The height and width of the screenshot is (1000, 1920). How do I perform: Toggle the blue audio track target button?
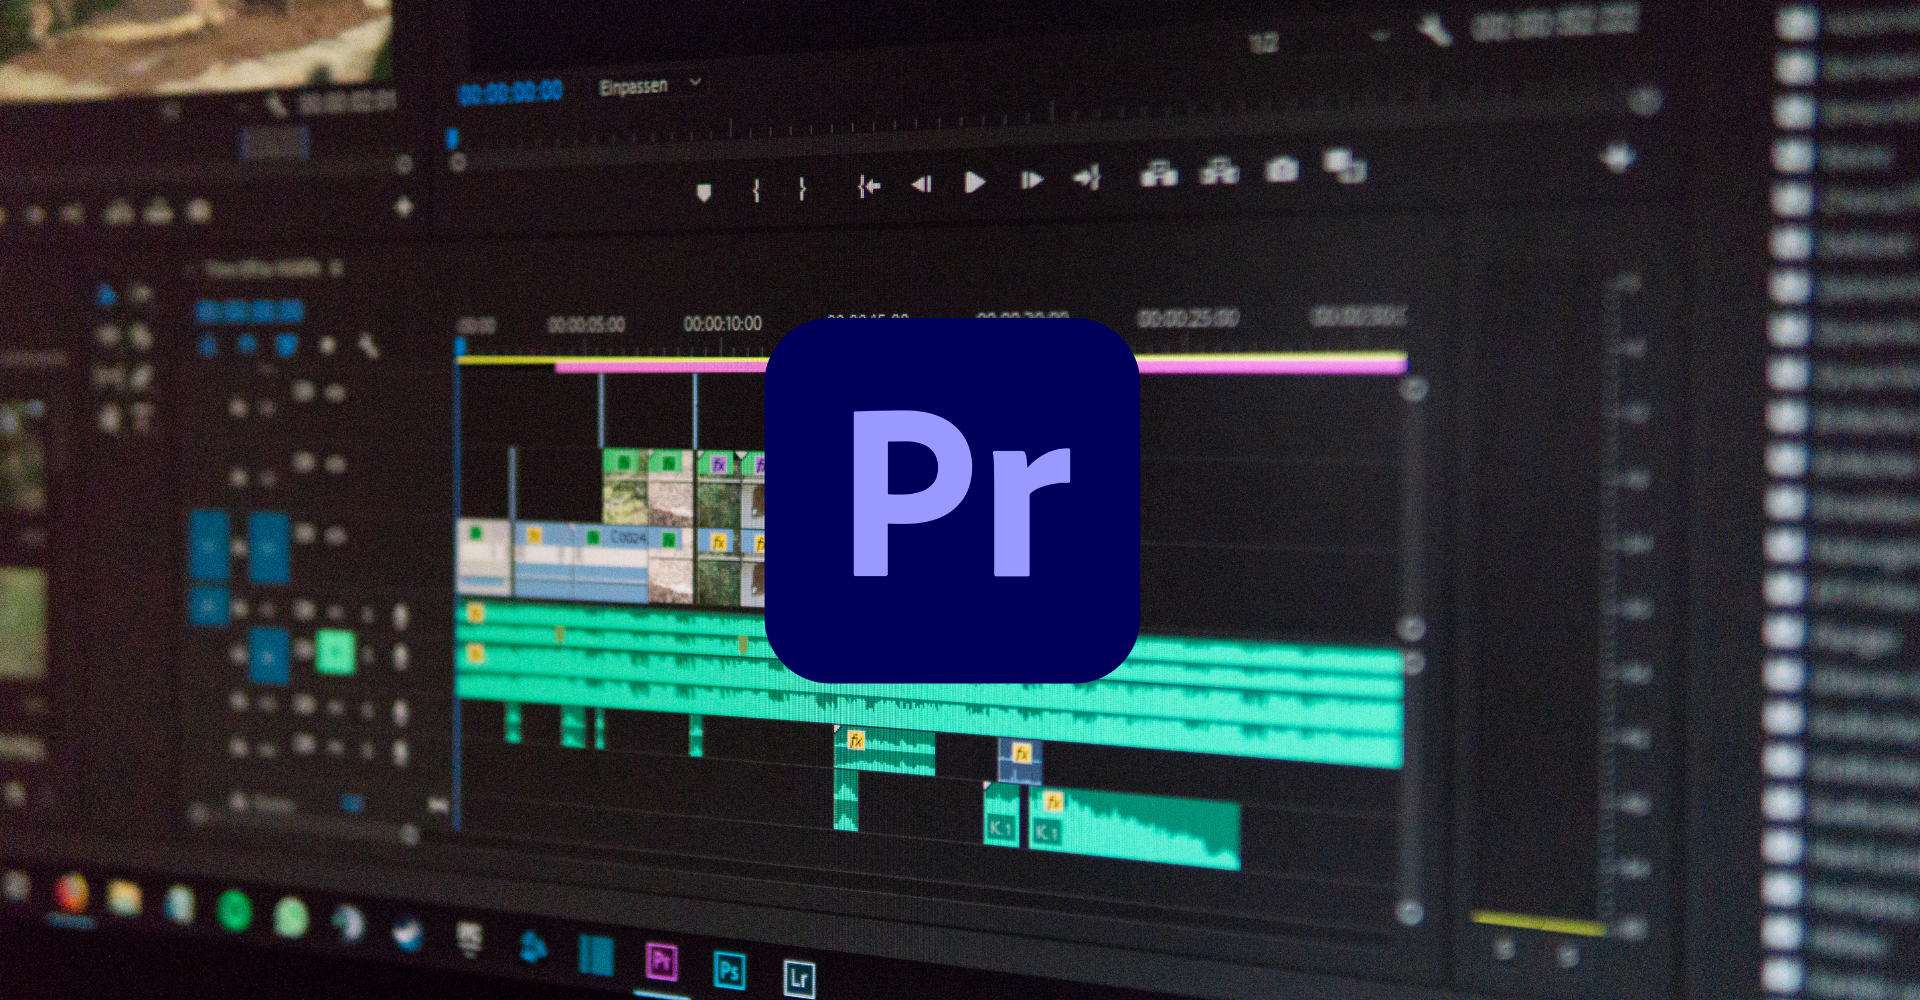click(x=269, y=656)
